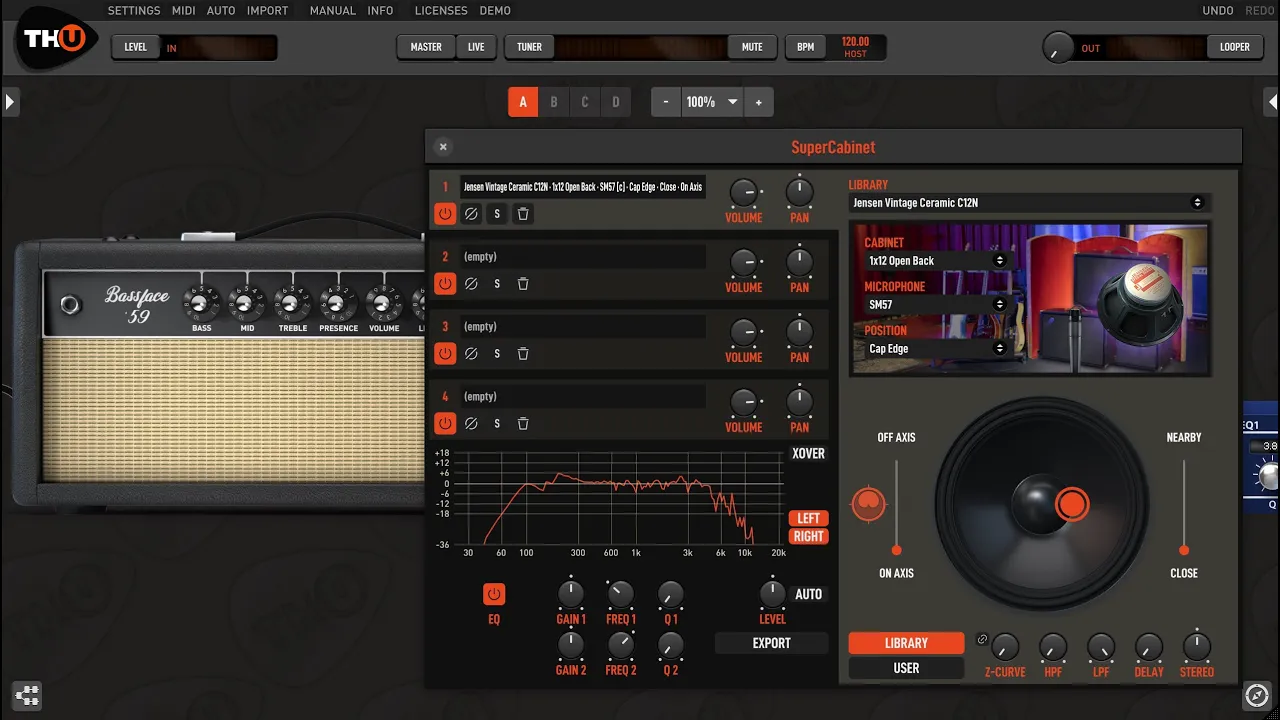Click slot 1 Pan knob
This screenshot has width=1280, height=720.
click(799, 193)
